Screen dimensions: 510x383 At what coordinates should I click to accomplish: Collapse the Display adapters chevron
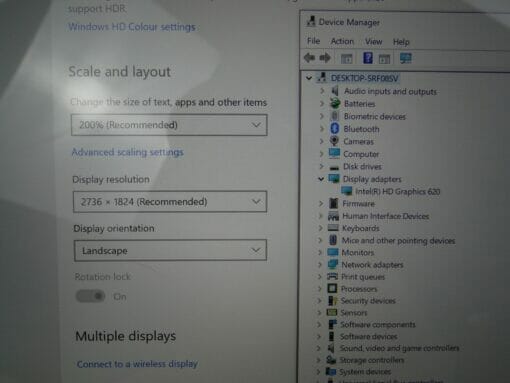[x=321, y=179]
